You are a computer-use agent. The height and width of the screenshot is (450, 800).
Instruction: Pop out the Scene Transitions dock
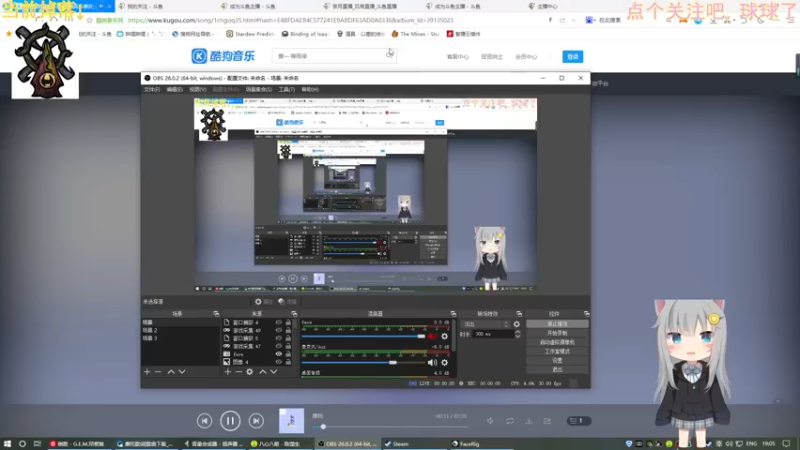[519, 314]
